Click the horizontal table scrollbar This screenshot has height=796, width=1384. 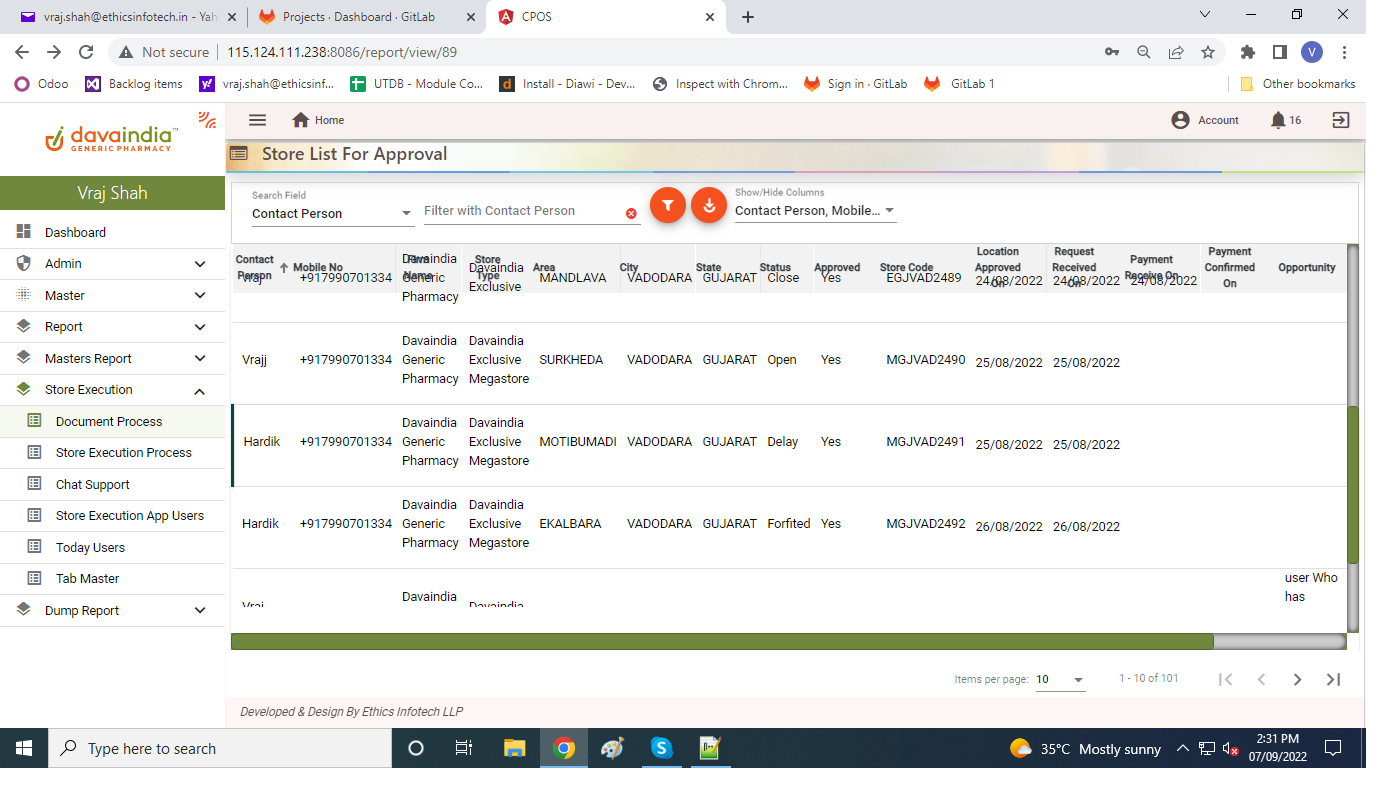pos(721,642)
